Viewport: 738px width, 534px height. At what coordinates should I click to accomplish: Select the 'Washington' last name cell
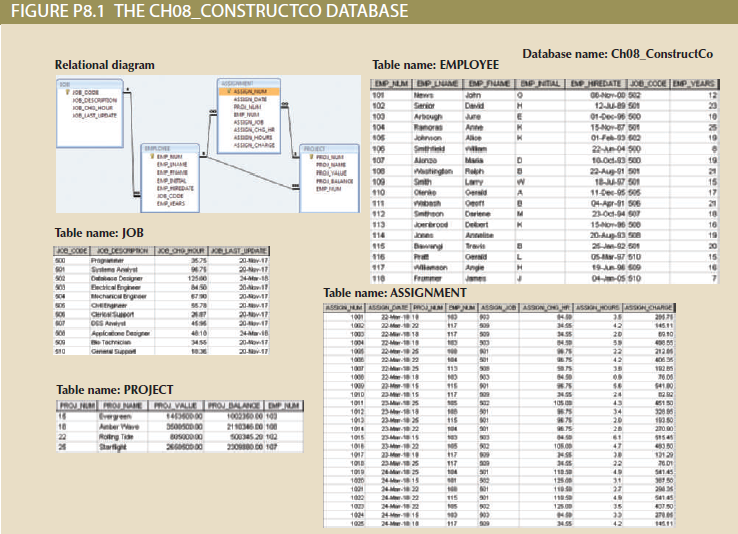438,171
